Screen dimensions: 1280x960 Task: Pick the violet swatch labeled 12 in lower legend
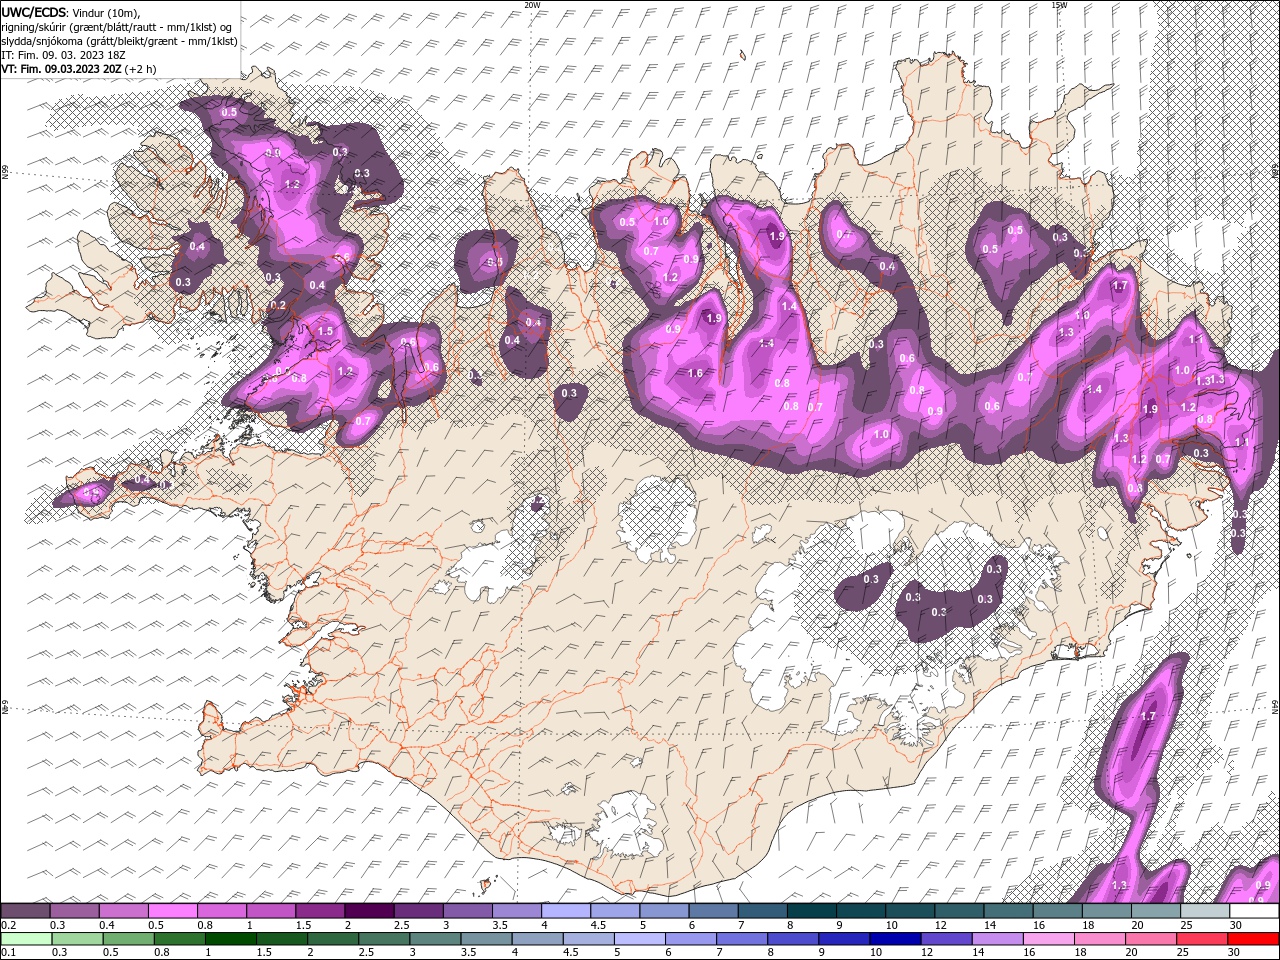(946, 939)
